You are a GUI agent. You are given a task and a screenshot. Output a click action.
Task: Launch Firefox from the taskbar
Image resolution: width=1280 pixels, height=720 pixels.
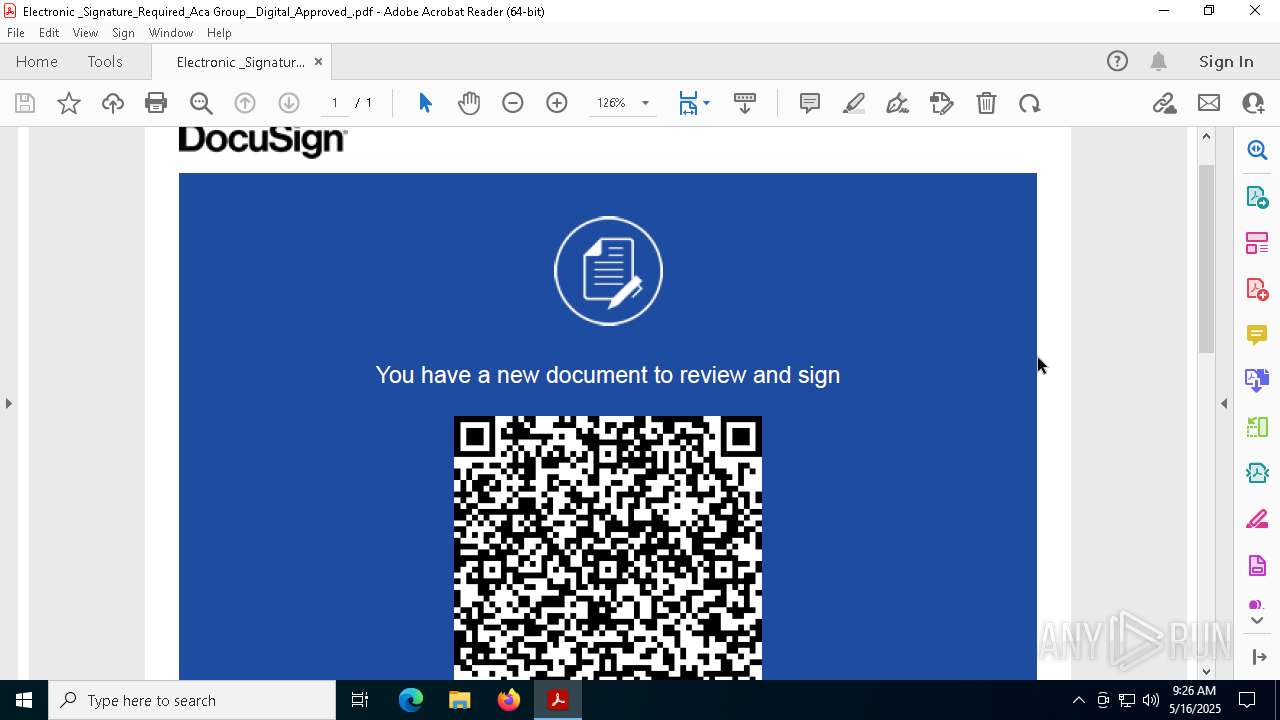[509, 700]
